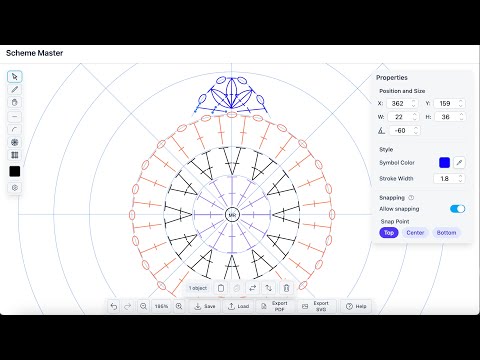480x360 pixels.
Task: Select the straight line tool
Action: click(x=15, y=116)
